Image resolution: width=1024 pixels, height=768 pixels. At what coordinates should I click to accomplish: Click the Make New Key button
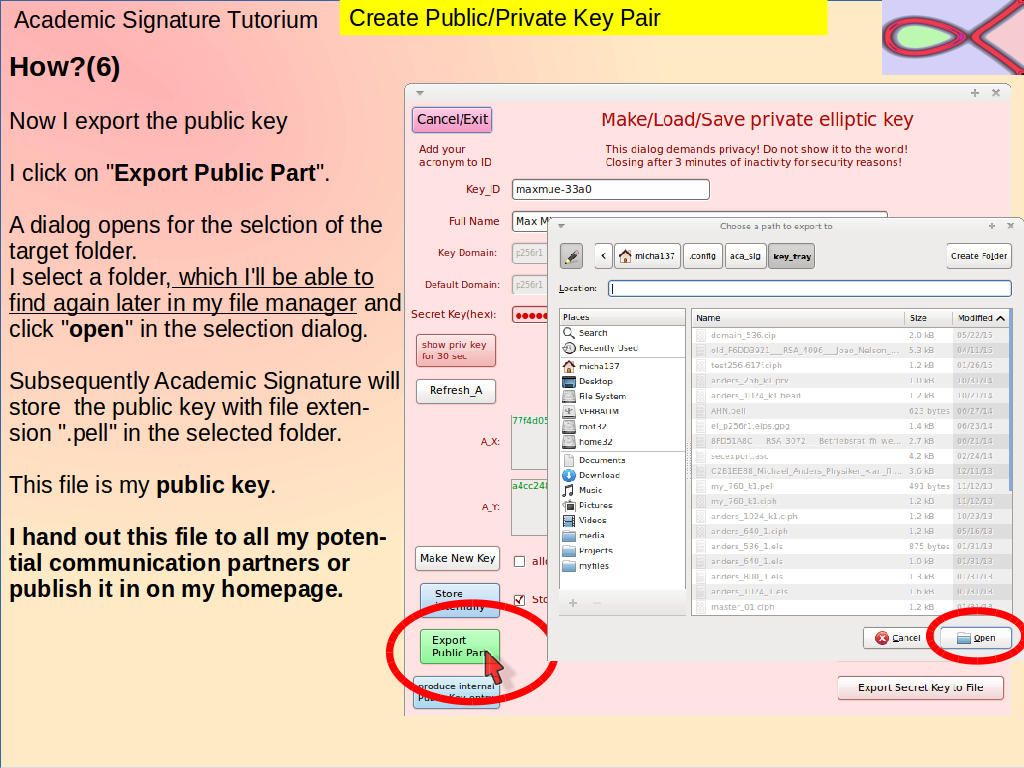point(457,558)
